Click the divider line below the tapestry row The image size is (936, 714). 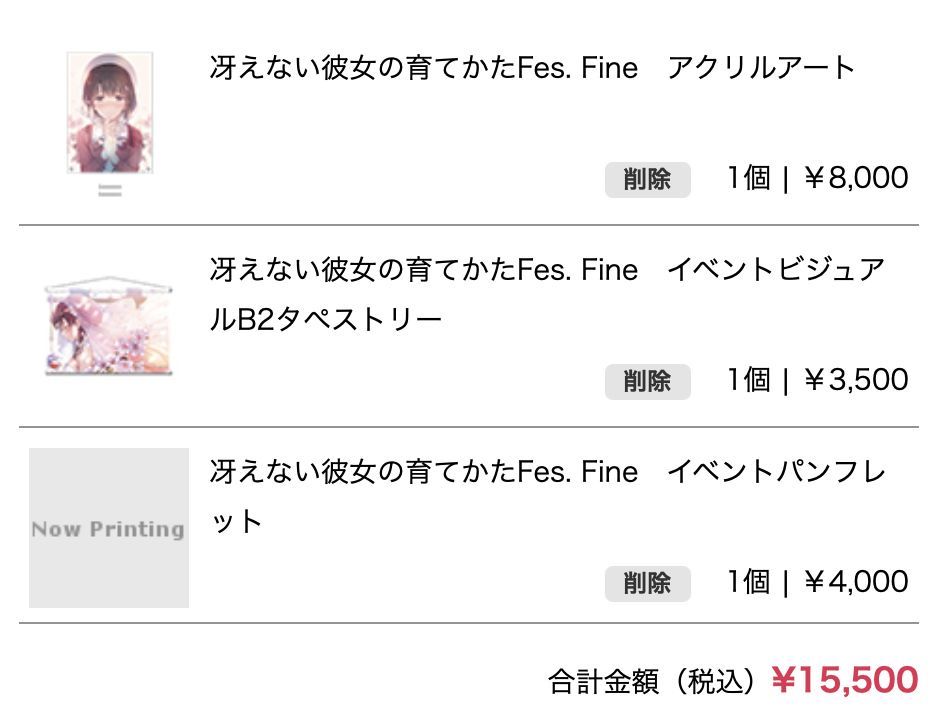click(x=468, y=427)
